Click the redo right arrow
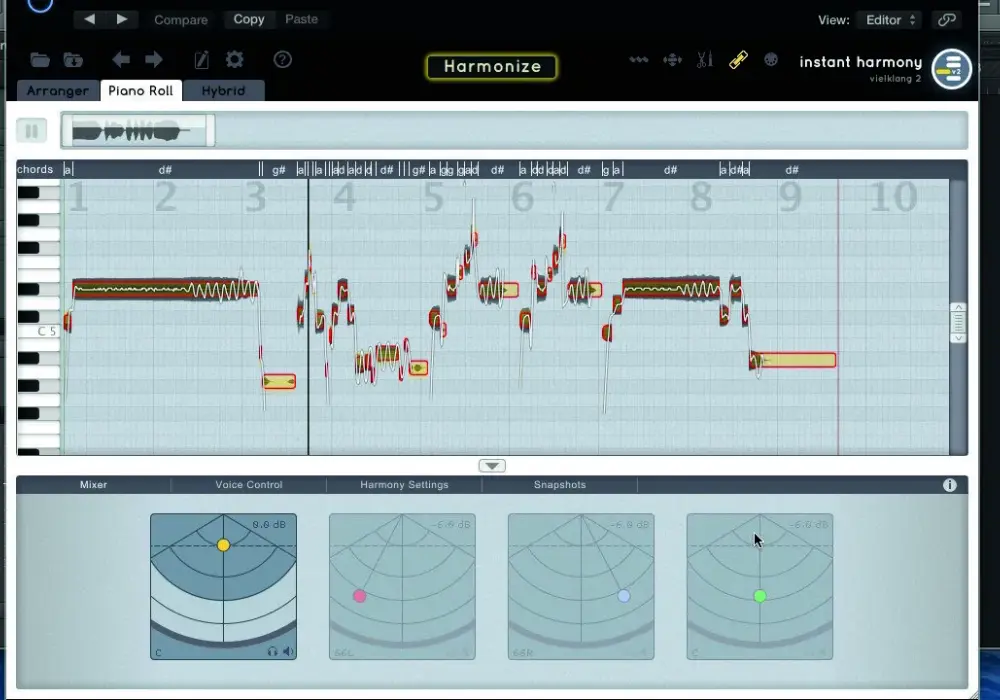The image size is (1000, 700). (154, 60)
